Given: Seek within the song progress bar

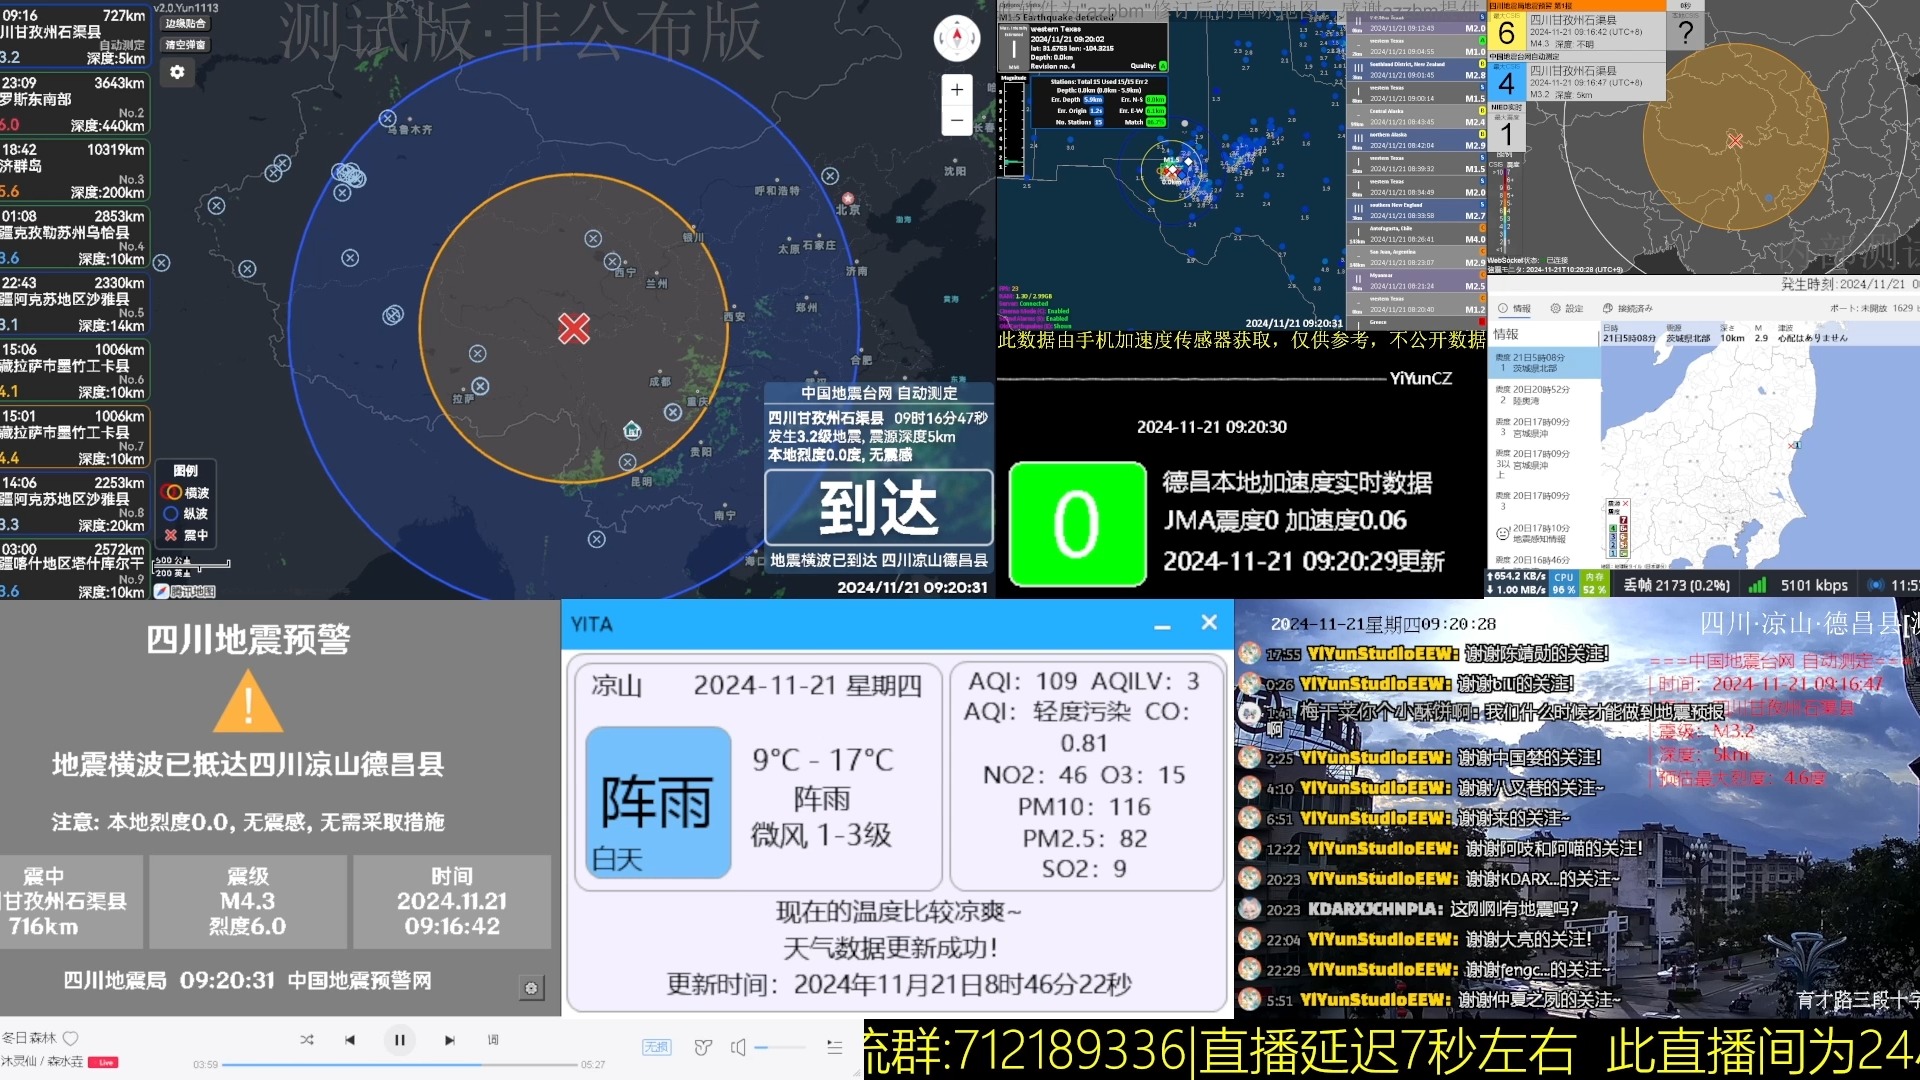Looking at the screenshot, I should pos(400,1065).
